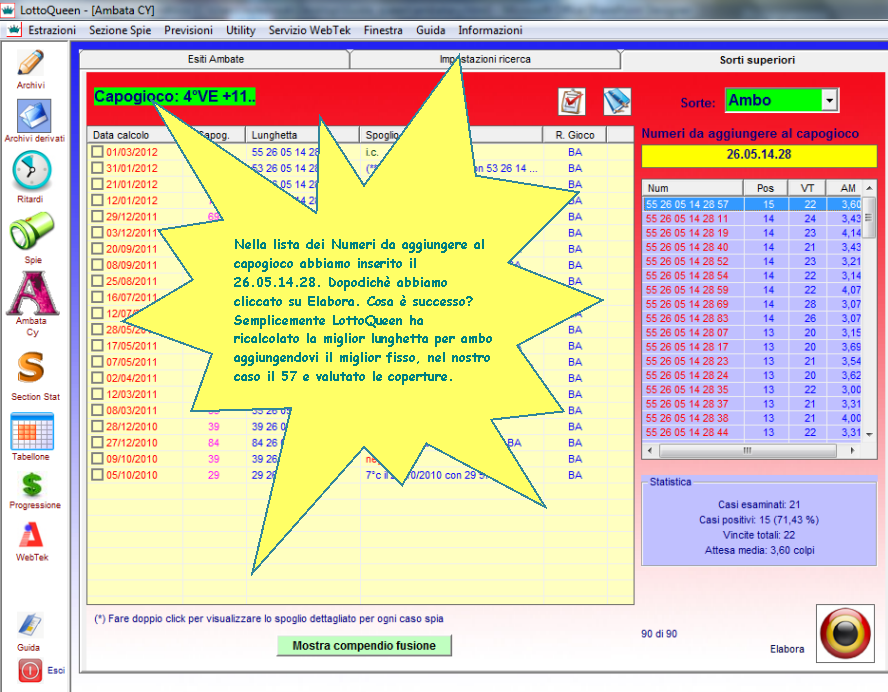Check the box for 28/12/2010 row
Viewport: 888px width, 692px height.
pyautogui.click(x=97, y=426)
